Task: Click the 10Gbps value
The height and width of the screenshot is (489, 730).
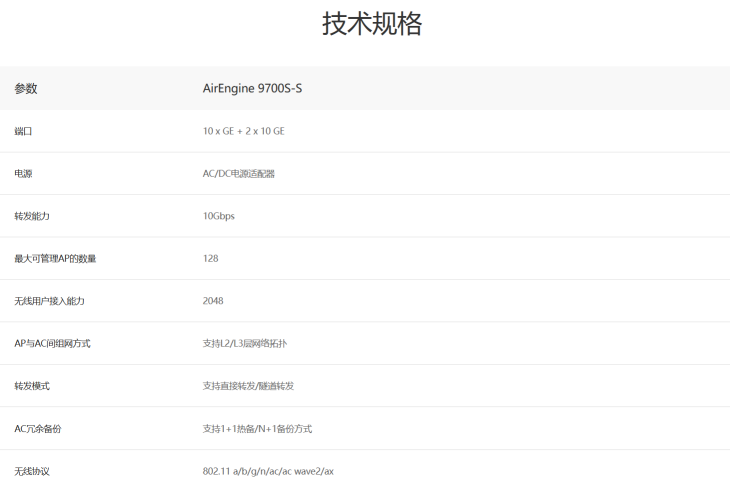Action: [x=218, y=216]
